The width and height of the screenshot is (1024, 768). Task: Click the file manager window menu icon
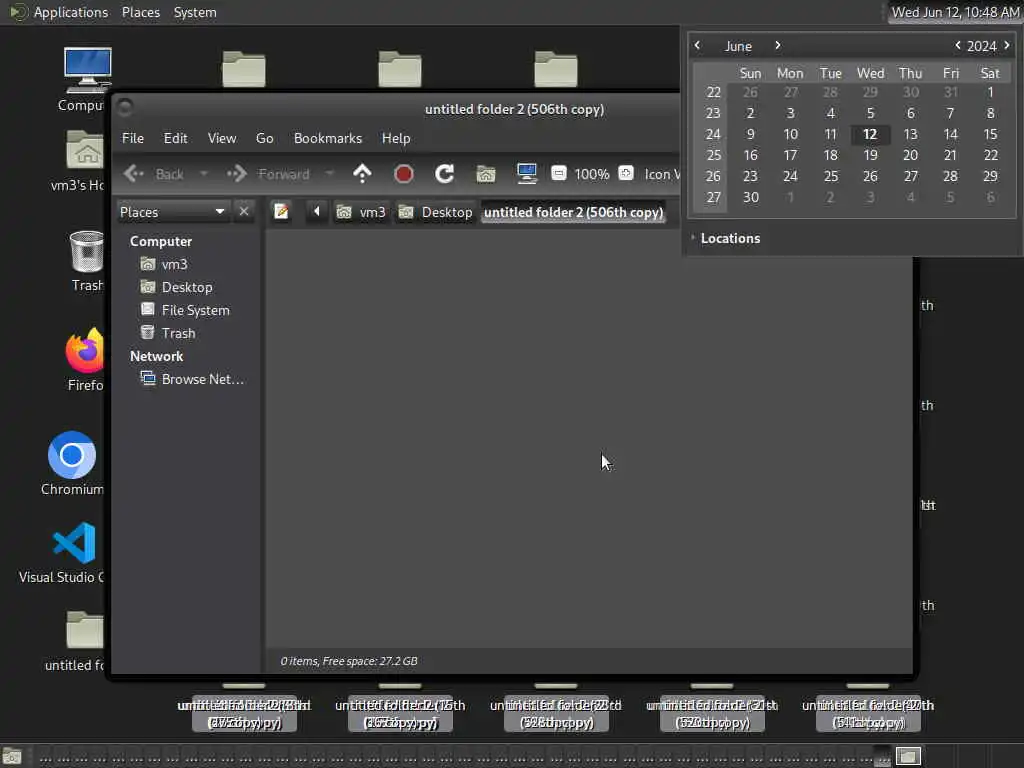click(125, 108)
